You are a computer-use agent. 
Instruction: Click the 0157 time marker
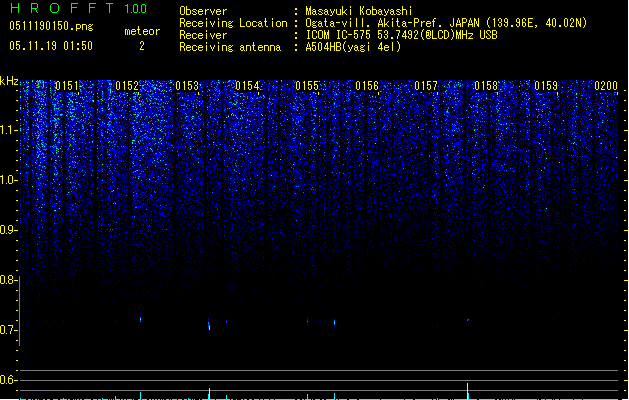[426, 86]
